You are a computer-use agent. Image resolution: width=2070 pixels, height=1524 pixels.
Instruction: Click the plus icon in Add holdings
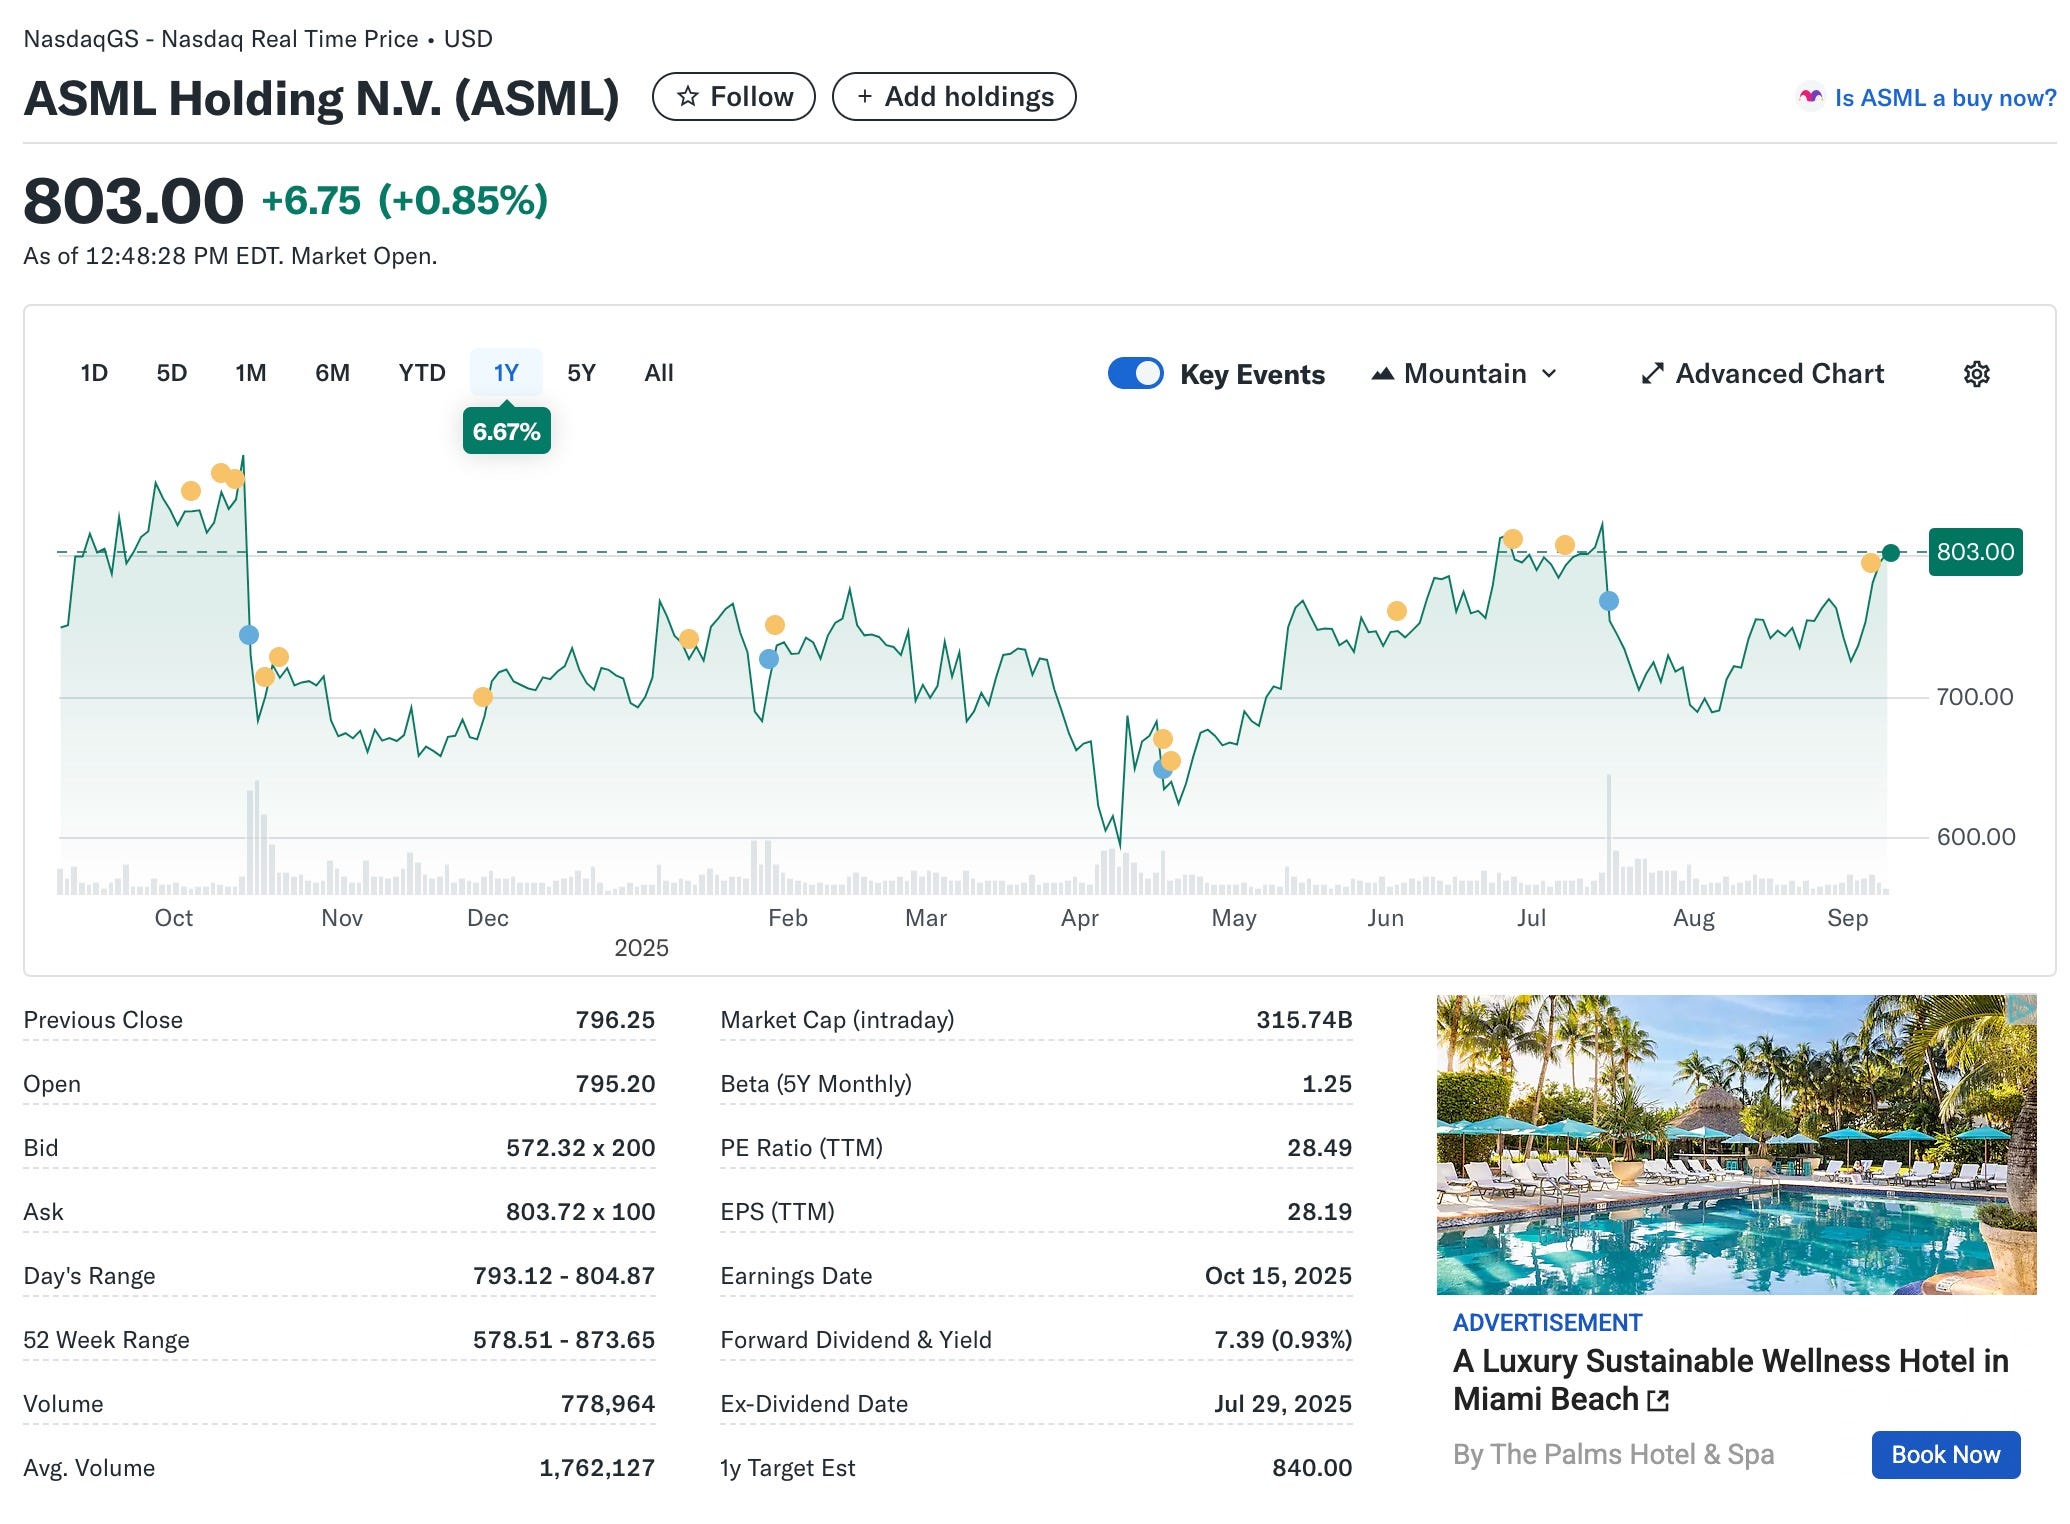coord(865,97)
